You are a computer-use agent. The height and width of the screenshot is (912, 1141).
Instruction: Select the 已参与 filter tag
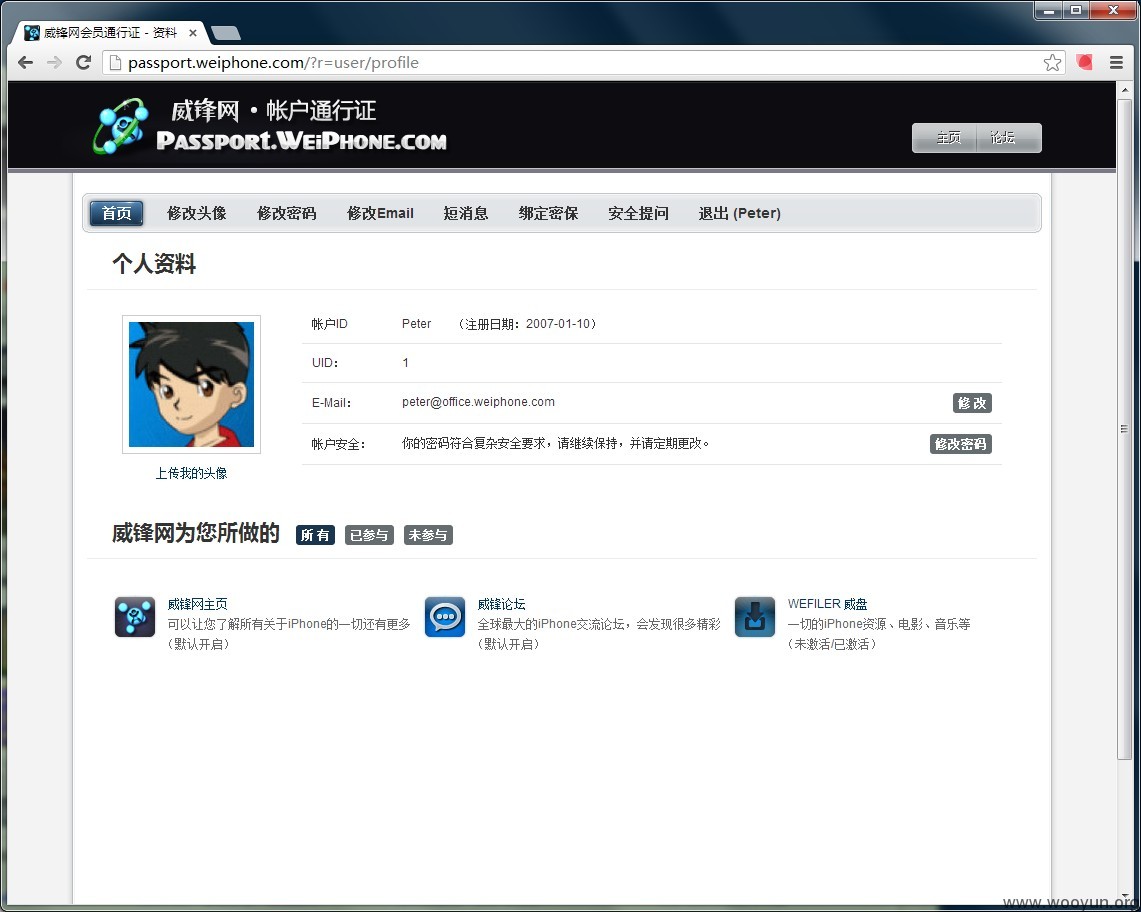pos(369,535)
